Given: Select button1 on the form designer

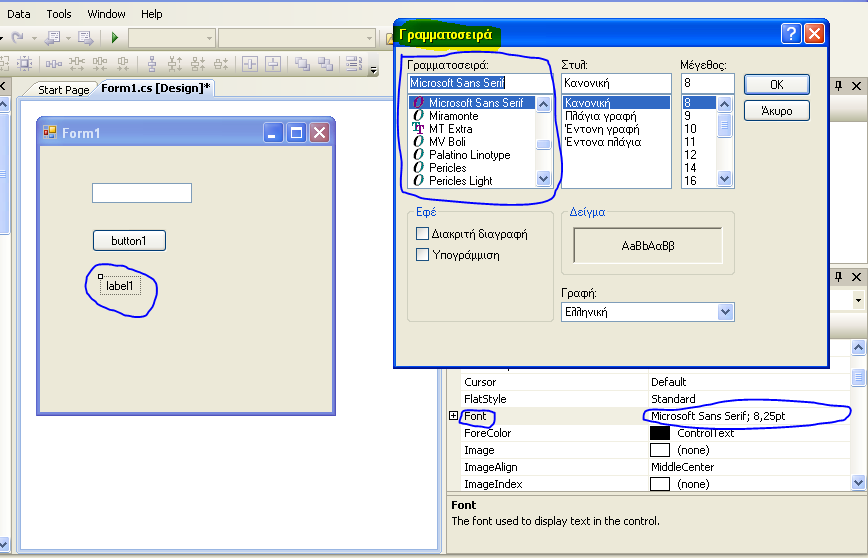Looking at the screenshot, I should point(129,241).
